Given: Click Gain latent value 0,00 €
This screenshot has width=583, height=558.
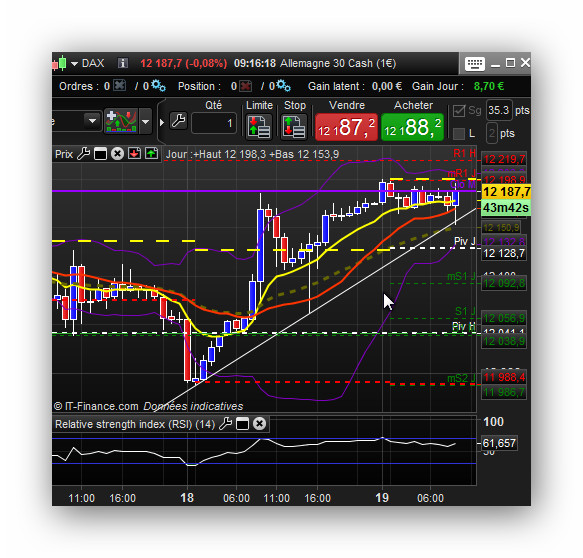Looking at the screenshot, I should click(x=387, y=86).
